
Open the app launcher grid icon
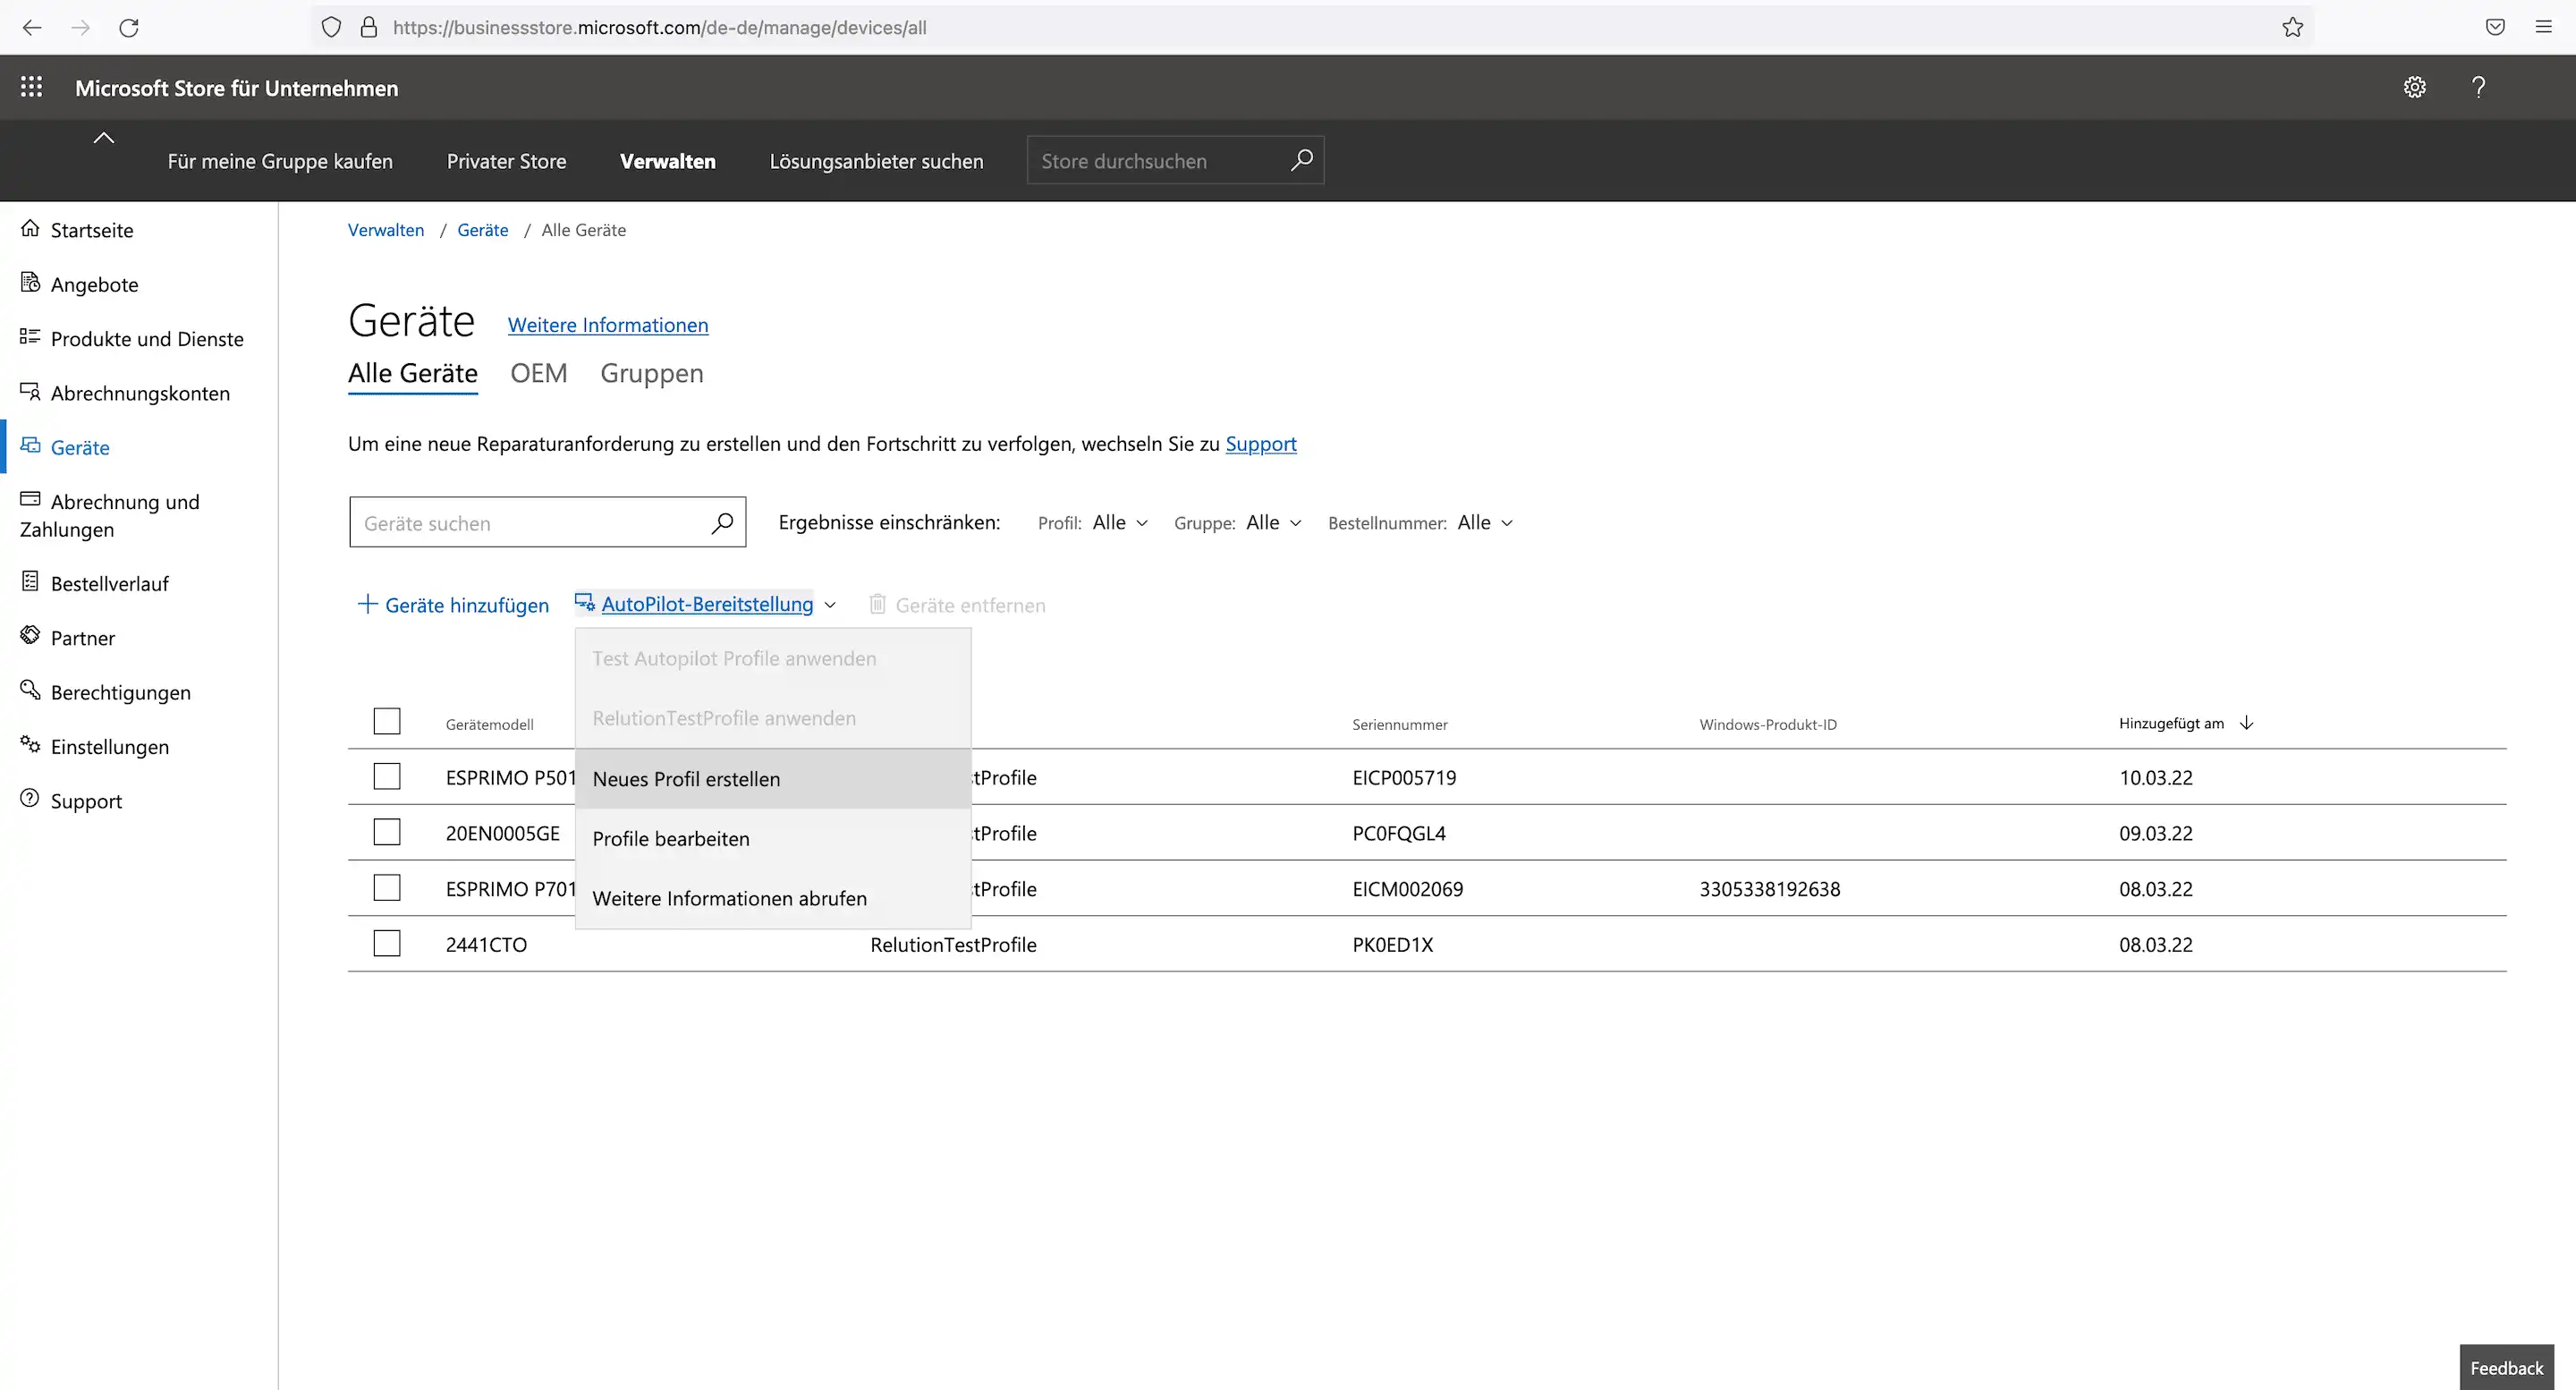[x=32, y=87]
